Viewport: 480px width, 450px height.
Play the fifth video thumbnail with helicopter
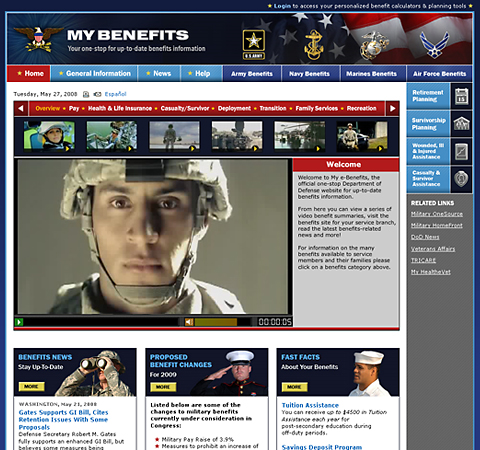pos(300,136)
